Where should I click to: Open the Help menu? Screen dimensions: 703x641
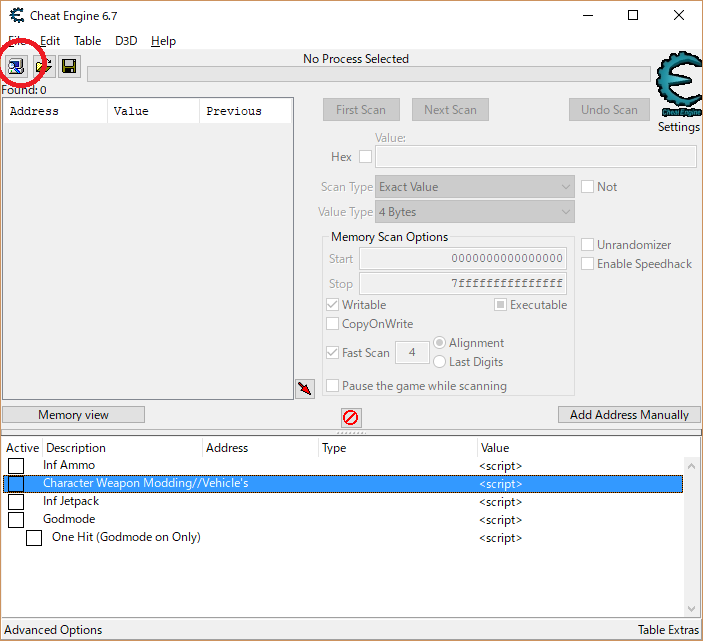[x=163, y=41]
